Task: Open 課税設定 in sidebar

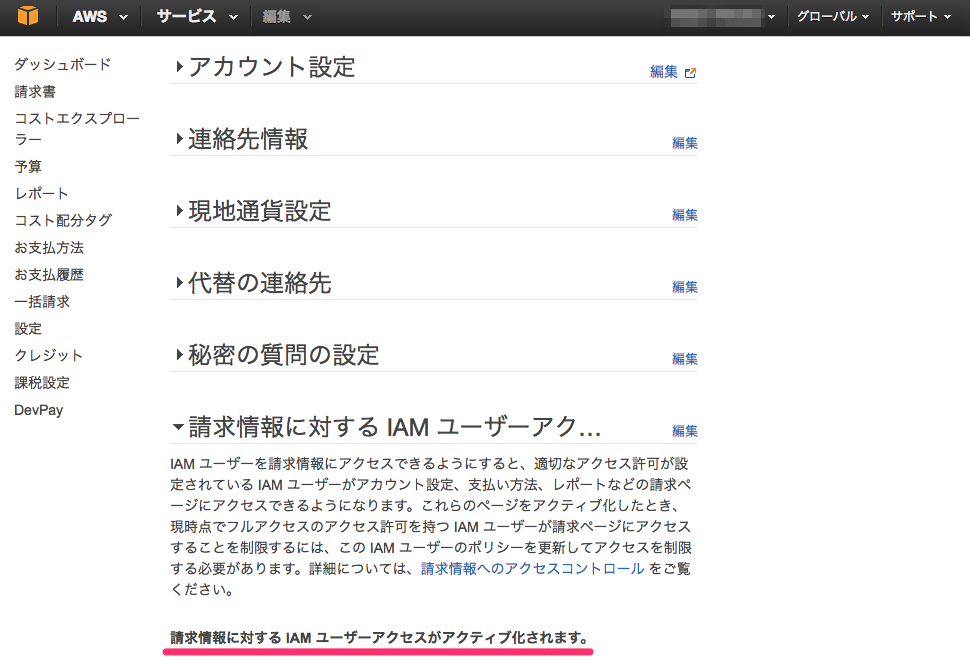Action: tap(42, 383)
